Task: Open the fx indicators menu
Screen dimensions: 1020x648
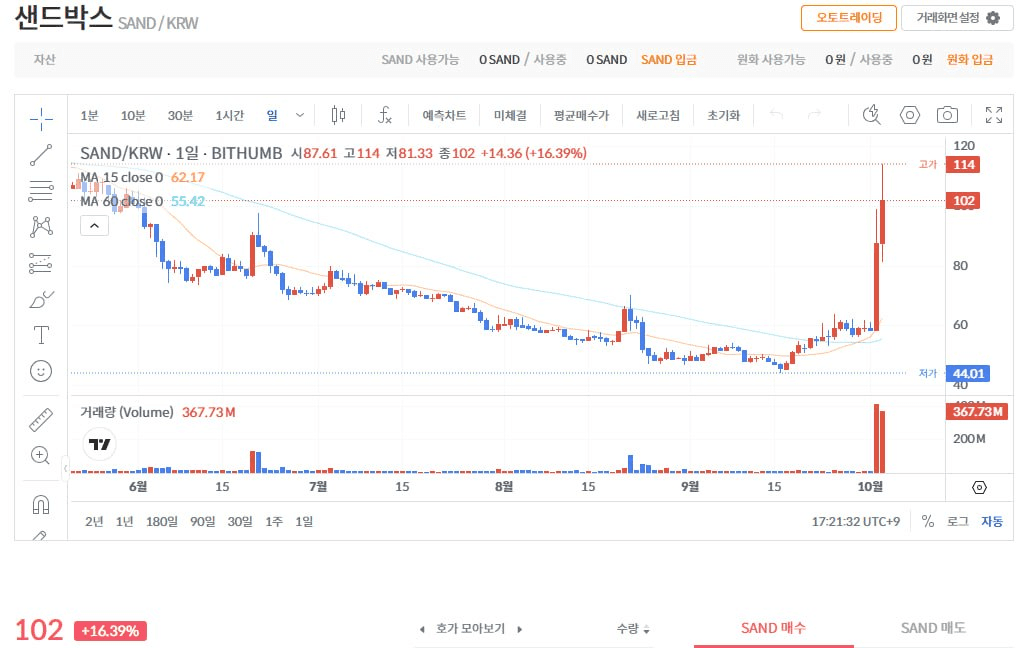Action: pos(384,115)
